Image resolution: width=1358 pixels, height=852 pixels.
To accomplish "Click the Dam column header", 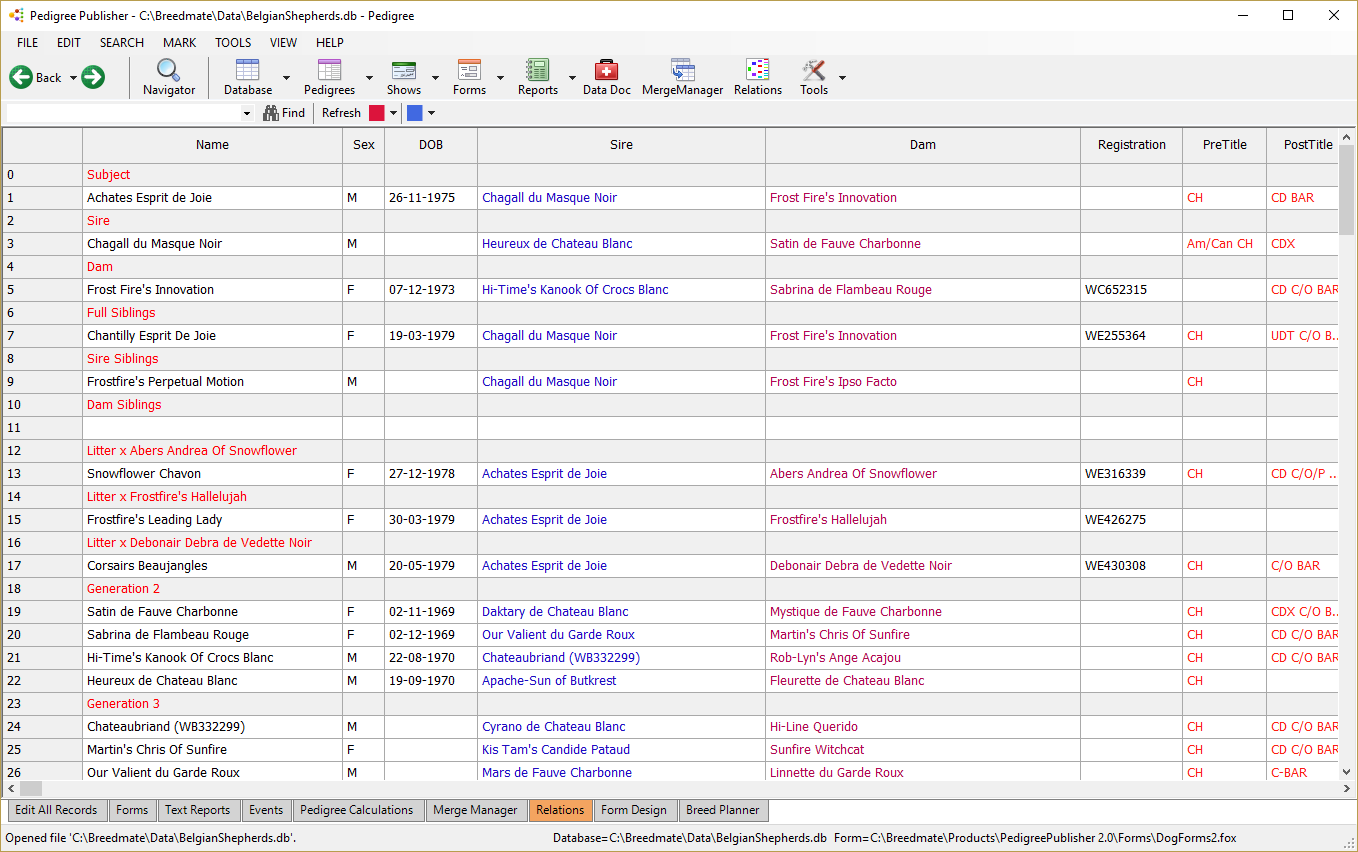I will coord(923,145).
